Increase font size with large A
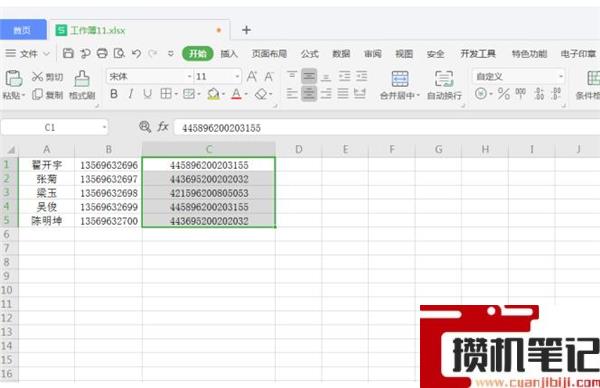The width and height of the screenshot is (600, 388). point(252,77)
